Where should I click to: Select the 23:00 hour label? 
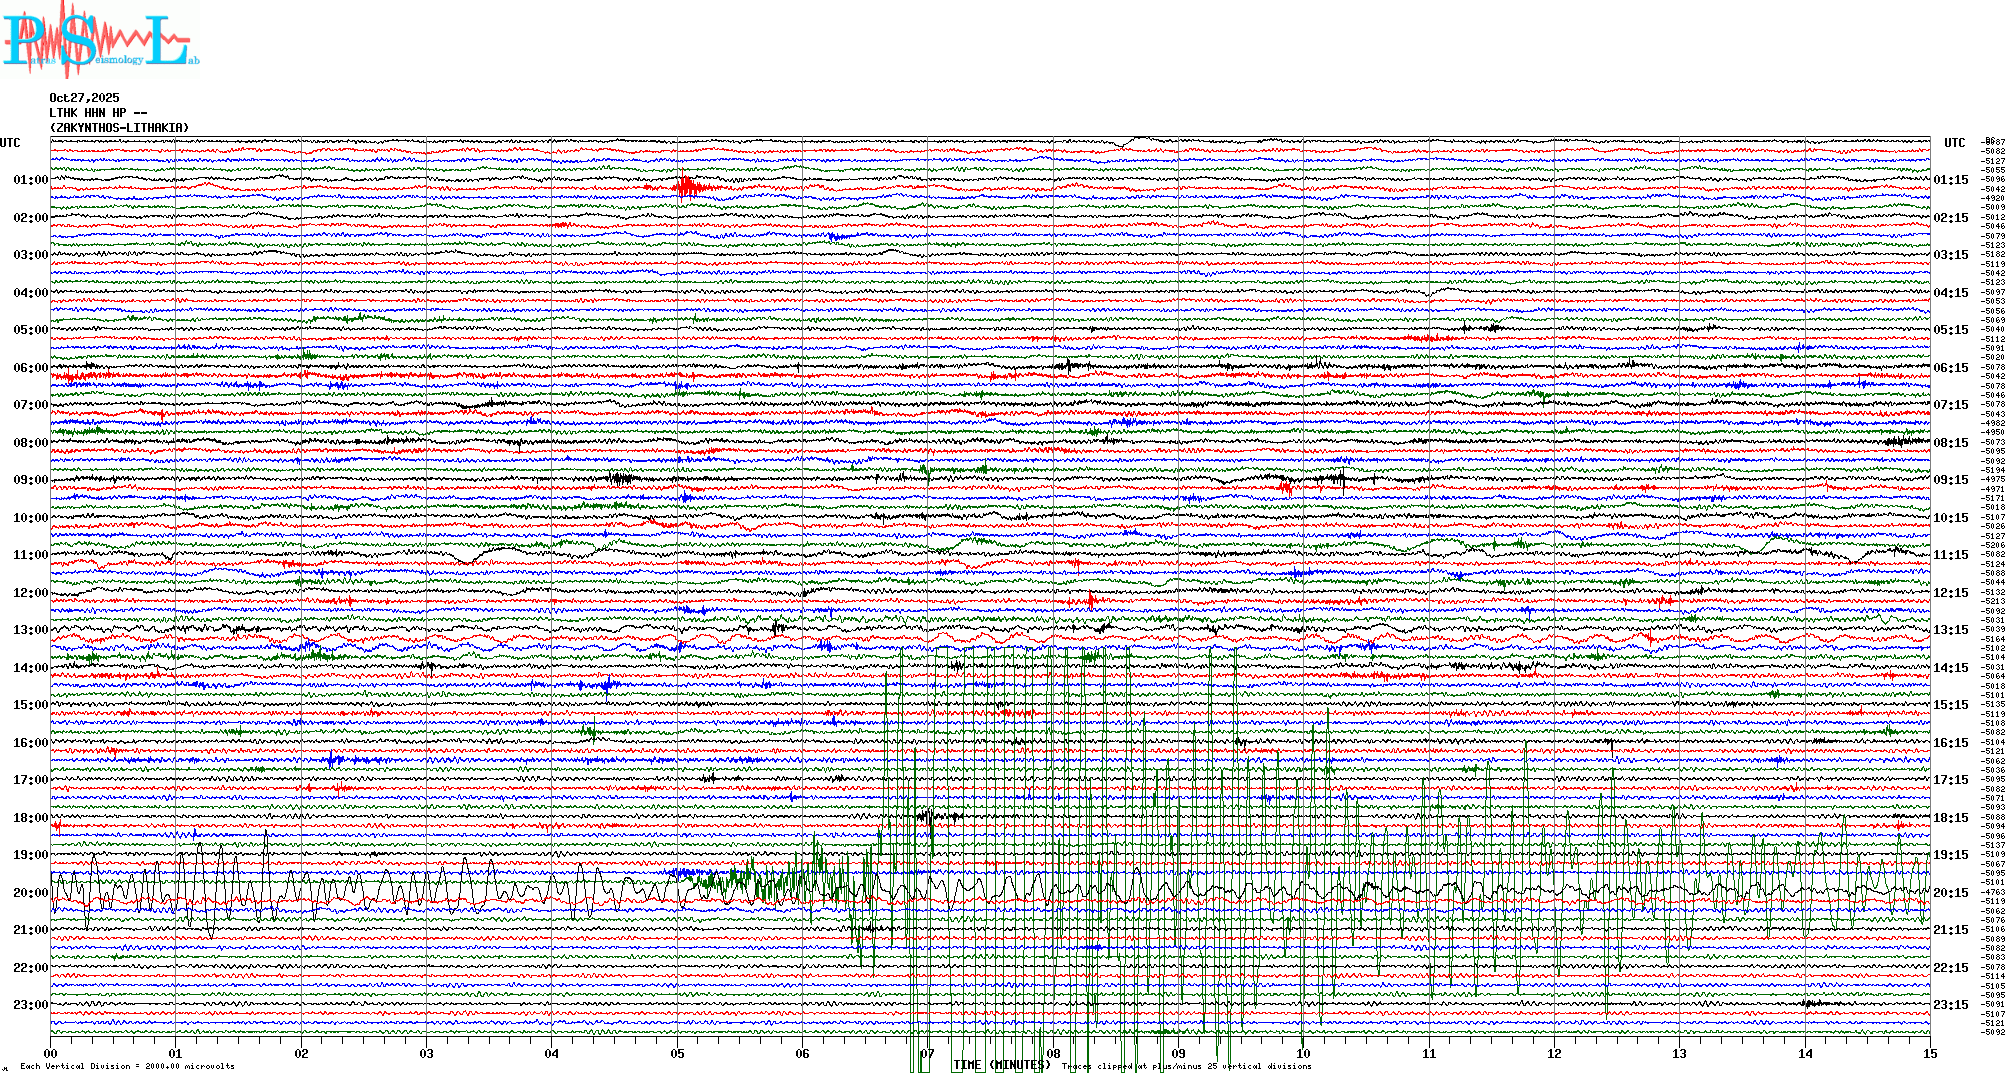[30, 1005]
